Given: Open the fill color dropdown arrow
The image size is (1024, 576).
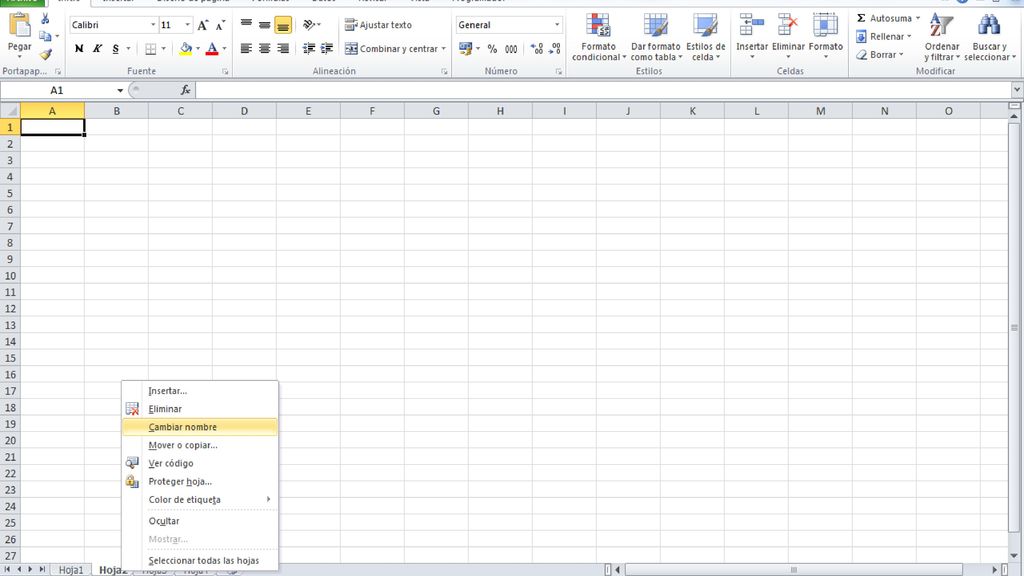Looking at the screenshot, I should (198, 48).
